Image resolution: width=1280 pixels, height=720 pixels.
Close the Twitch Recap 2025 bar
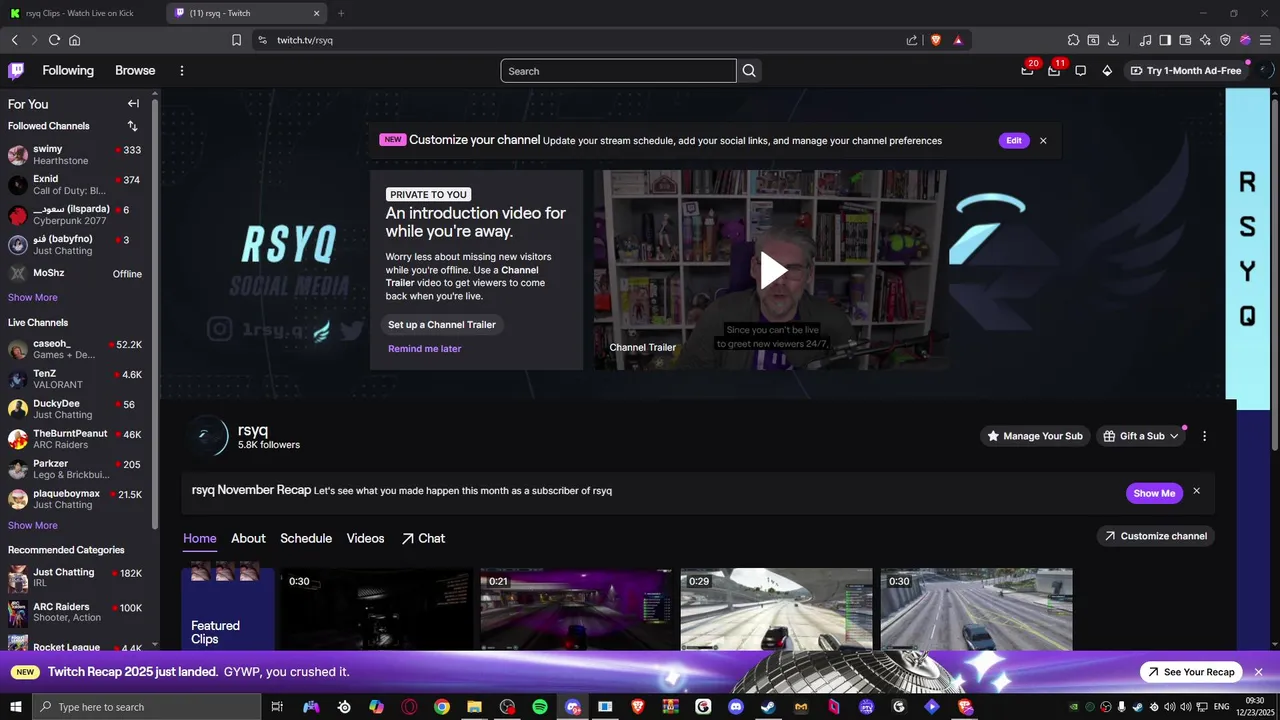click(x=1259, y=672)
